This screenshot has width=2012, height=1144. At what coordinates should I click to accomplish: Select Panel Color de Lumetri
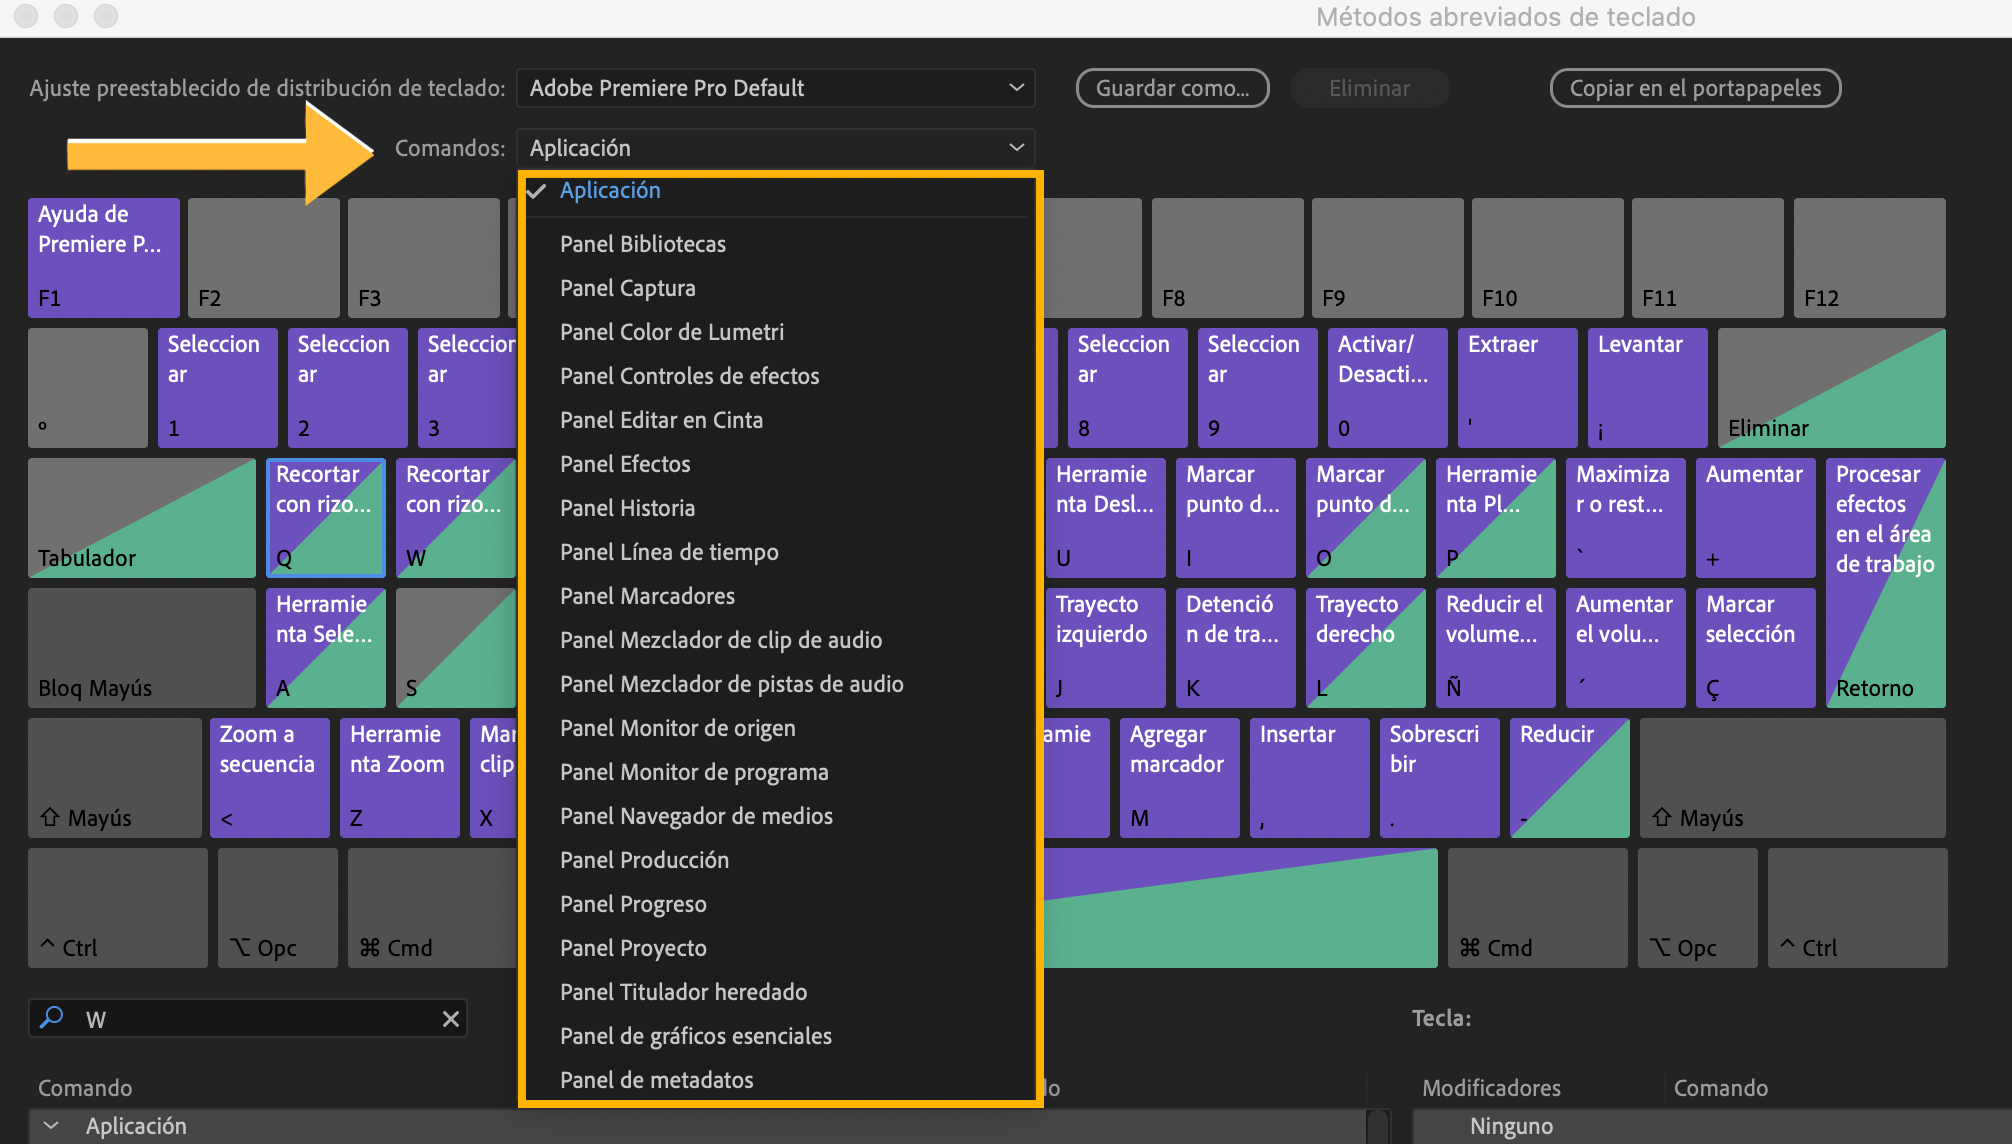(672, 332)
